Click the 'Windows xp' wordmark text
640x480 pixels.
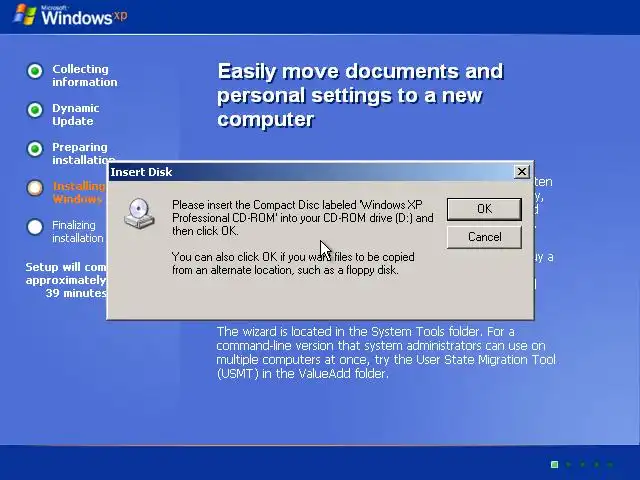[84, 17]
